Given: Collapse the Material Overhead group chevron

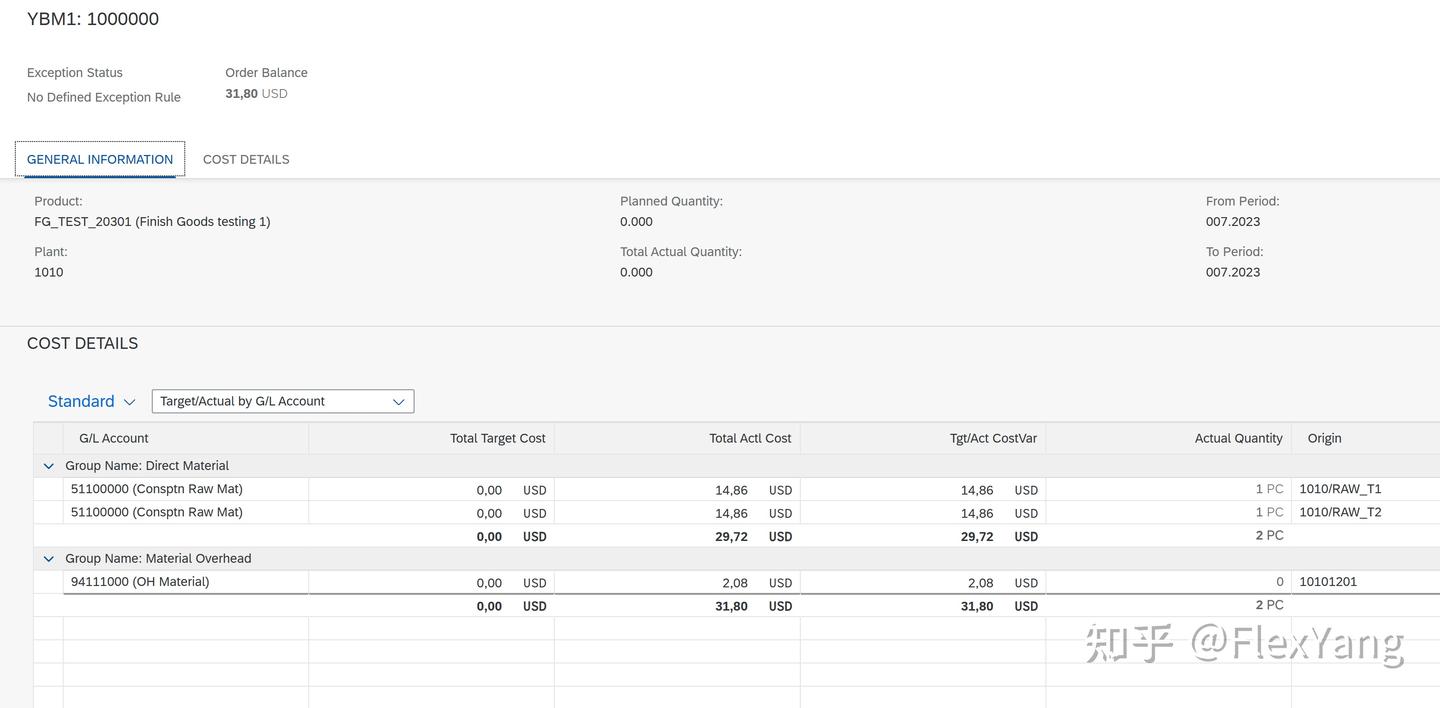Looking at the screenshot, I should [x=48, y=559].
